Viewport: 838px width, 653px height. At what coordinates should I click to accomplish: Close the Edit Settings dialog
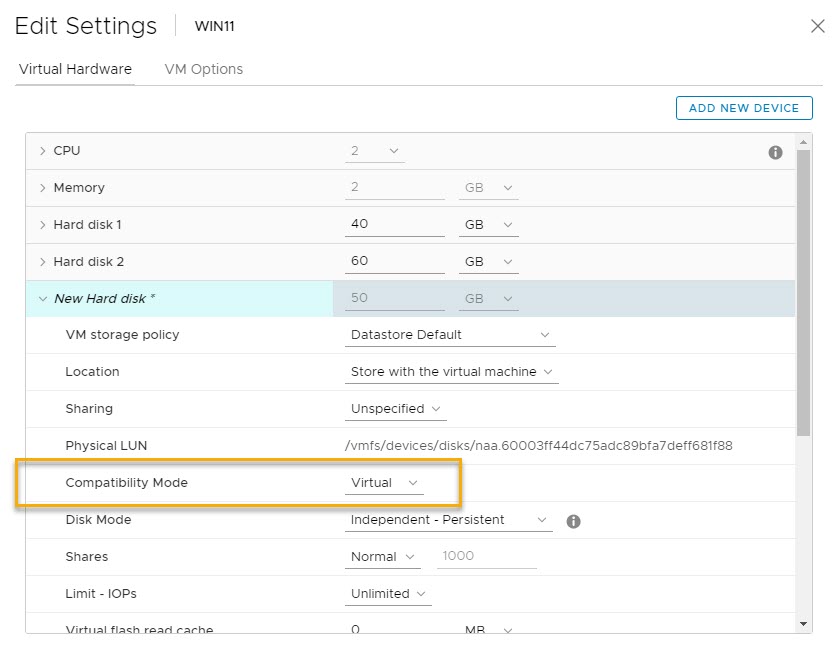tap(817, 27)
